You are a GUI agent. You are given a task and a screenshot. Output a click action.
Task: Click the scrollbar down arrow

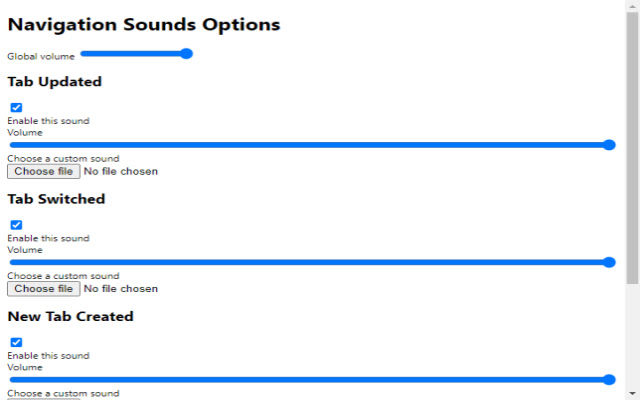click(x=632, y=393)
